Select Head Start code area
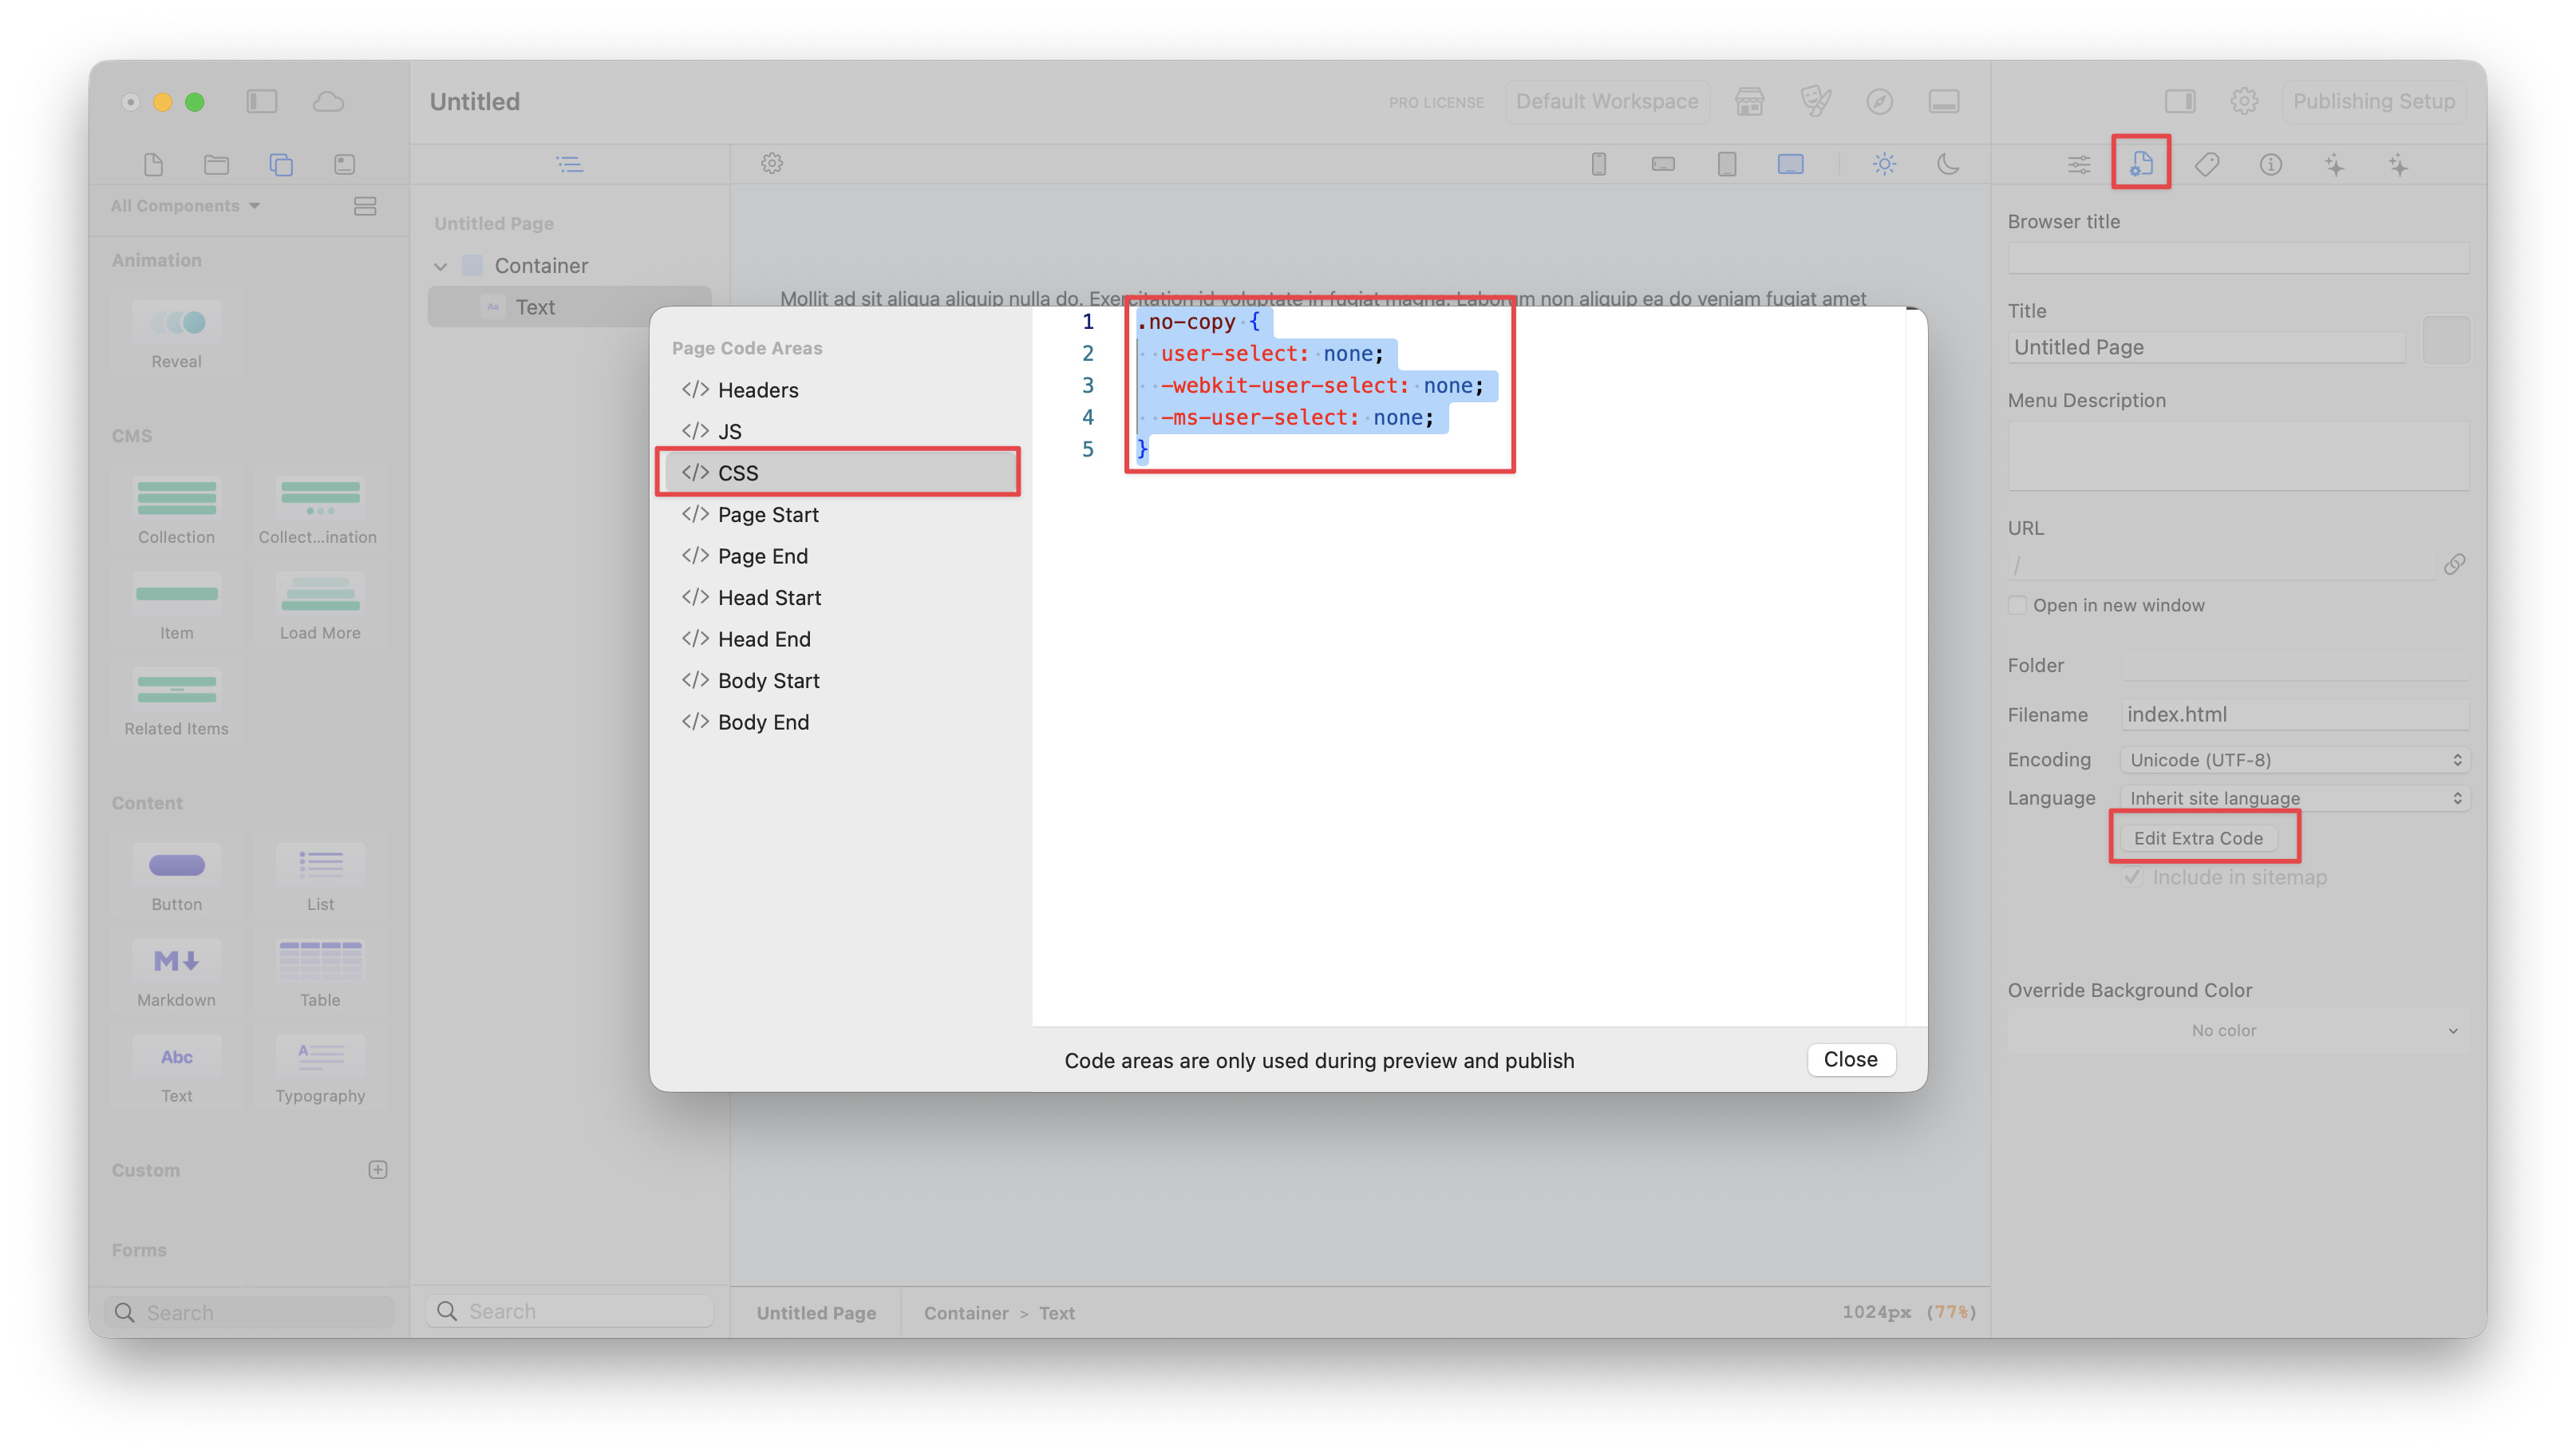The width and height of the screenshot is (2576, 1456). click(x=840, y=597)
